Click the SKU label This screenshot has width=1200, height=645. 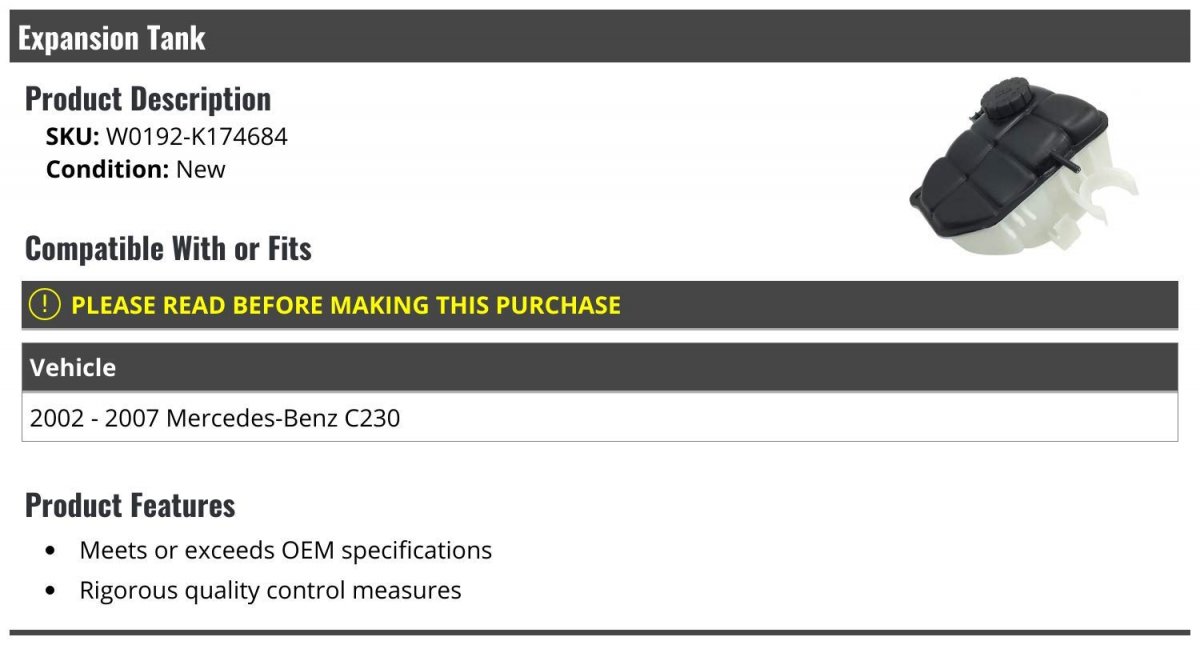(72, 137)
